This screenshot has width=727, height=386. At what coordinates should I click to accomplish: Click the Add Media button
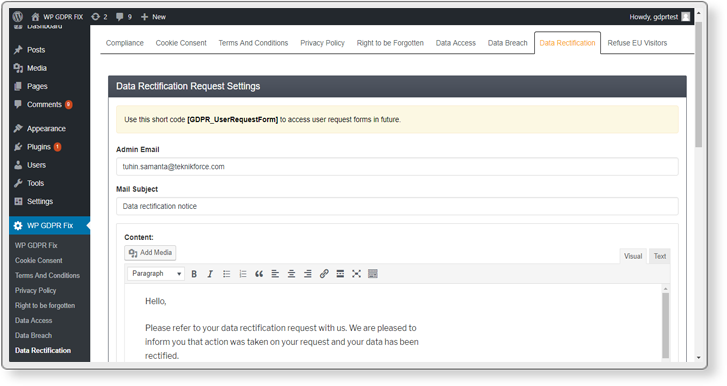[150, 253]
